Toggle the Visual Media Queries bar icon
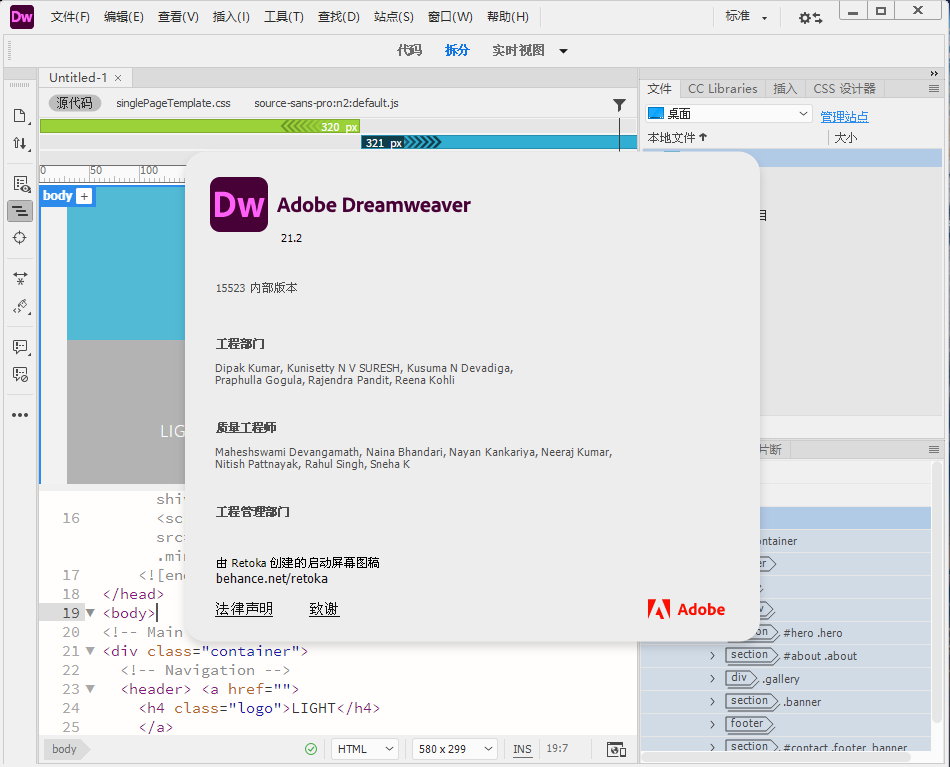The width and height of the screenshot is (950, 767). (20, 211)
